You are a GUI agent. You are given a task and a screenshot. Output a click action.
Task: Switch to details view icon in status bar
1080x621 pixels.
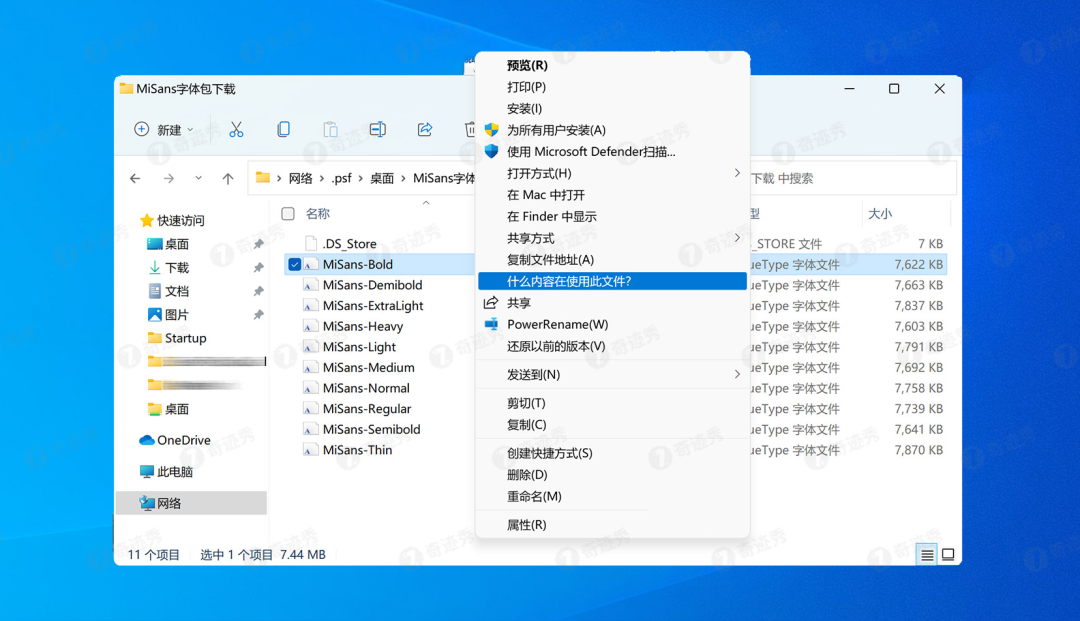point(927,554)
